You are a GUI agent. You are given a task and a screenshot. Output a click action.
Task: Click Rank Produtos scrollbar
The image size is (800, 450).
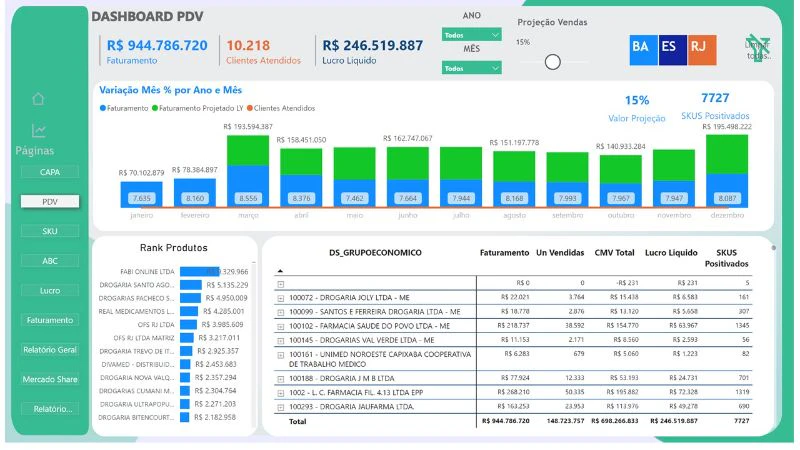(254, 344)
